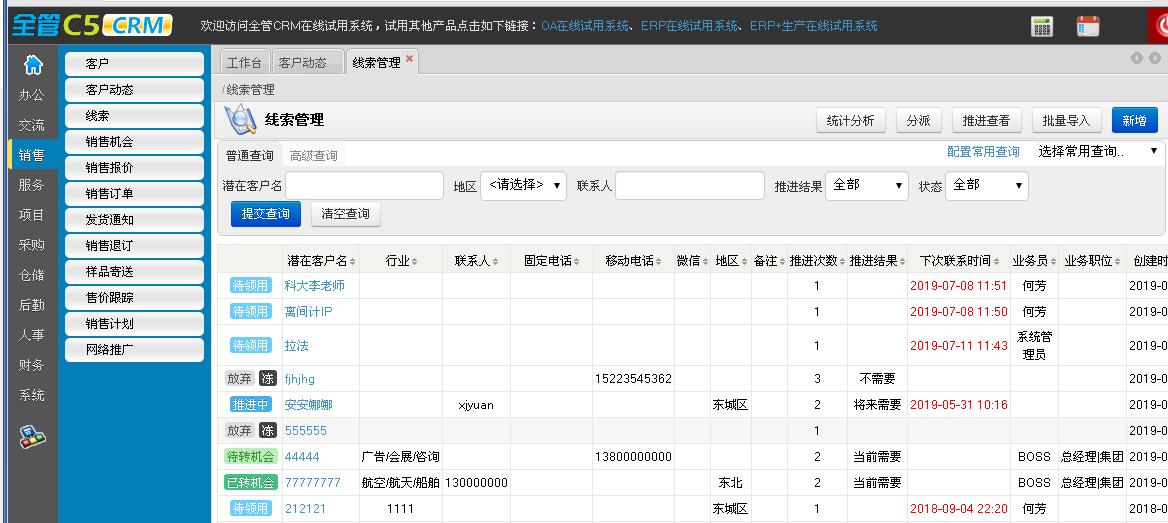Select 高级查询 tab
This screenshot has width=1168, height=523.
(314, 156)
